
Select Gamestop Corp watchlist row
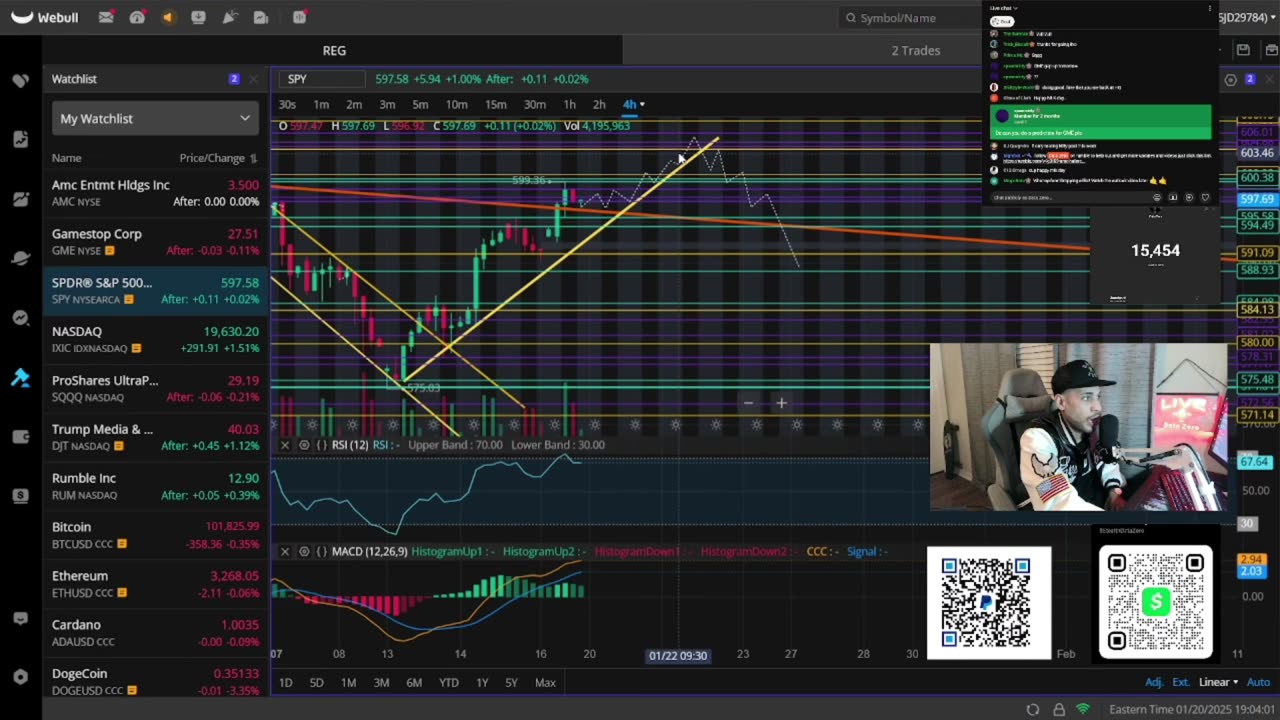pyautogui.click(x=156, y=241)
